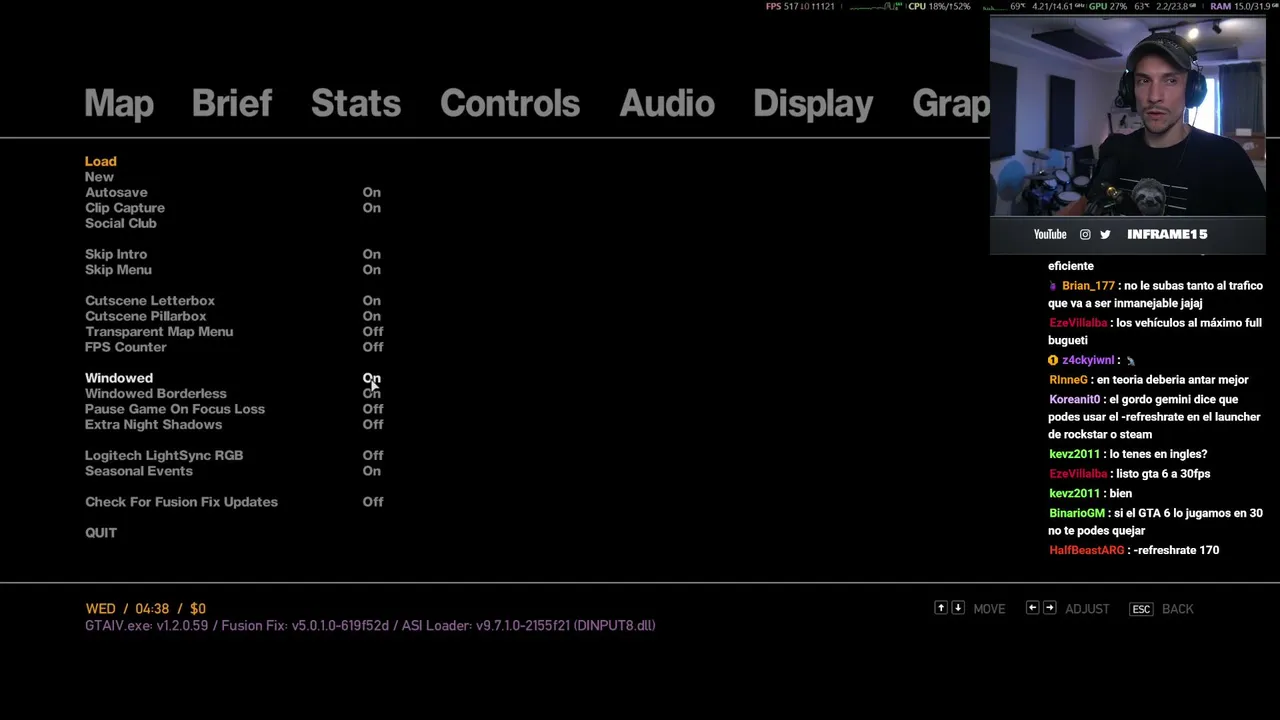1280x720 pixels.
Task: Open the Stats tab
Action: [356, 103]
